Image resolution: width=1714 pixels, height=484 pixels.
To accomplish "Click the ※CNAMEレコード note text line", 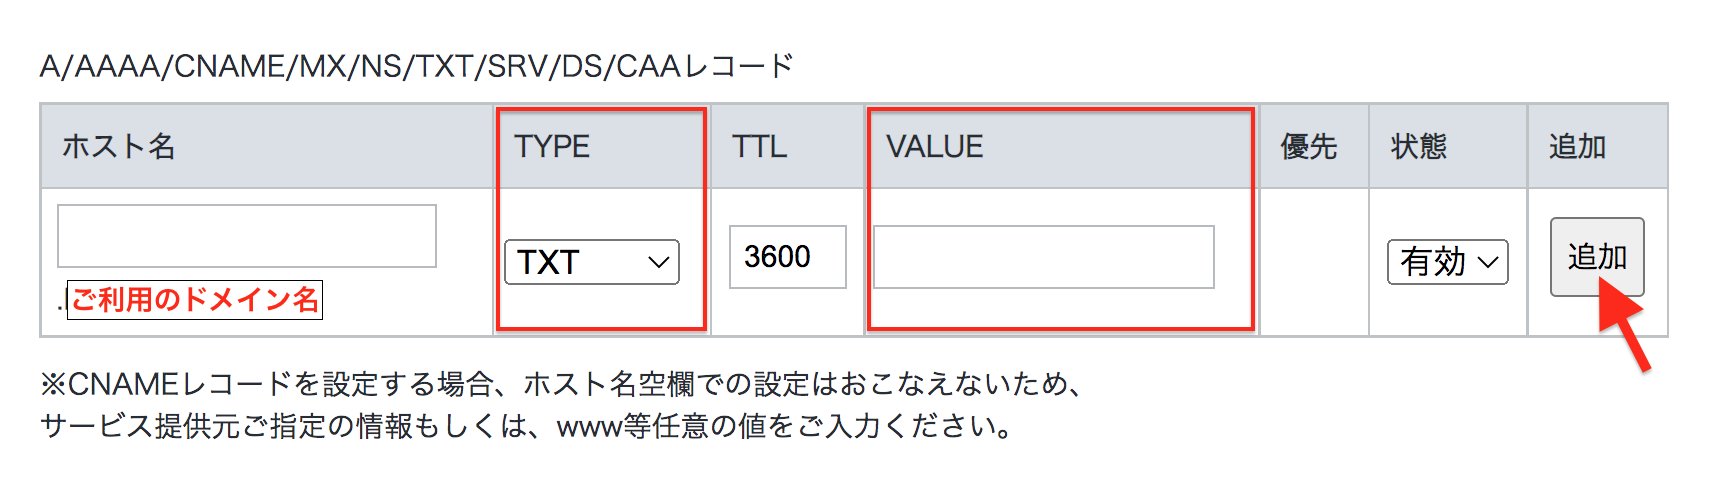I will (x=560, y=384).
